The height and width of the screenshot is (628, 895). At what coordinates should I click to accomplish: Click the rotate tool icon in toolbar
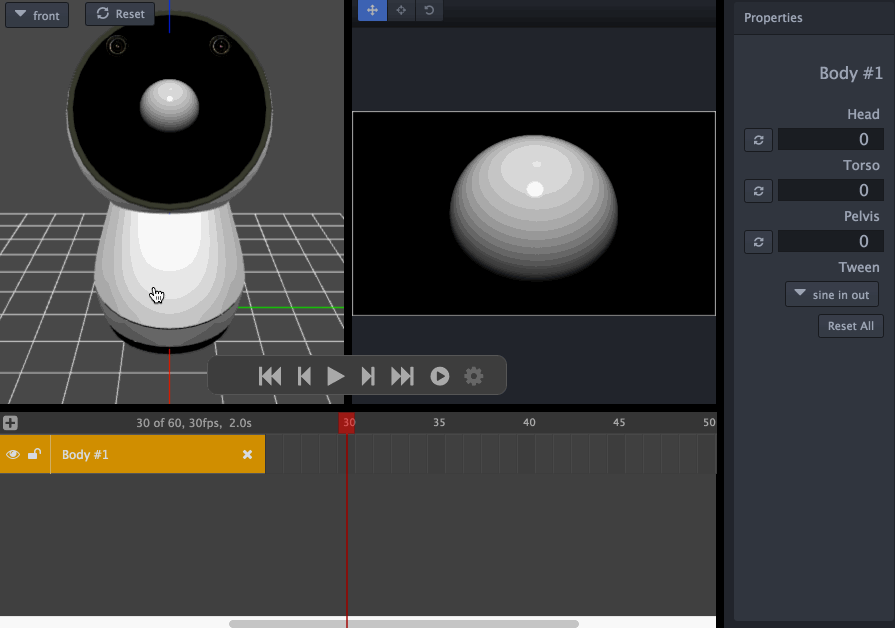point(429,10)
